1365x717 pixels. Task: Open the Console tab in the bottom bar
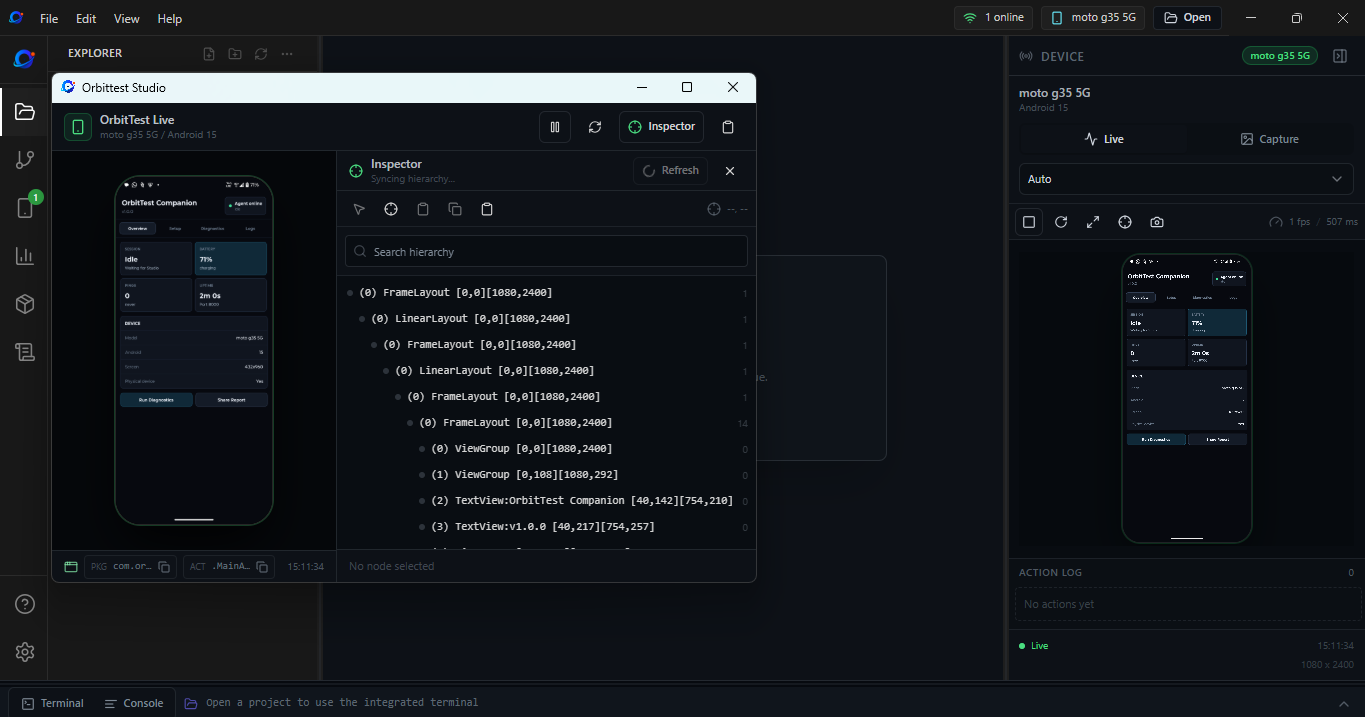[x=134, y=703]
